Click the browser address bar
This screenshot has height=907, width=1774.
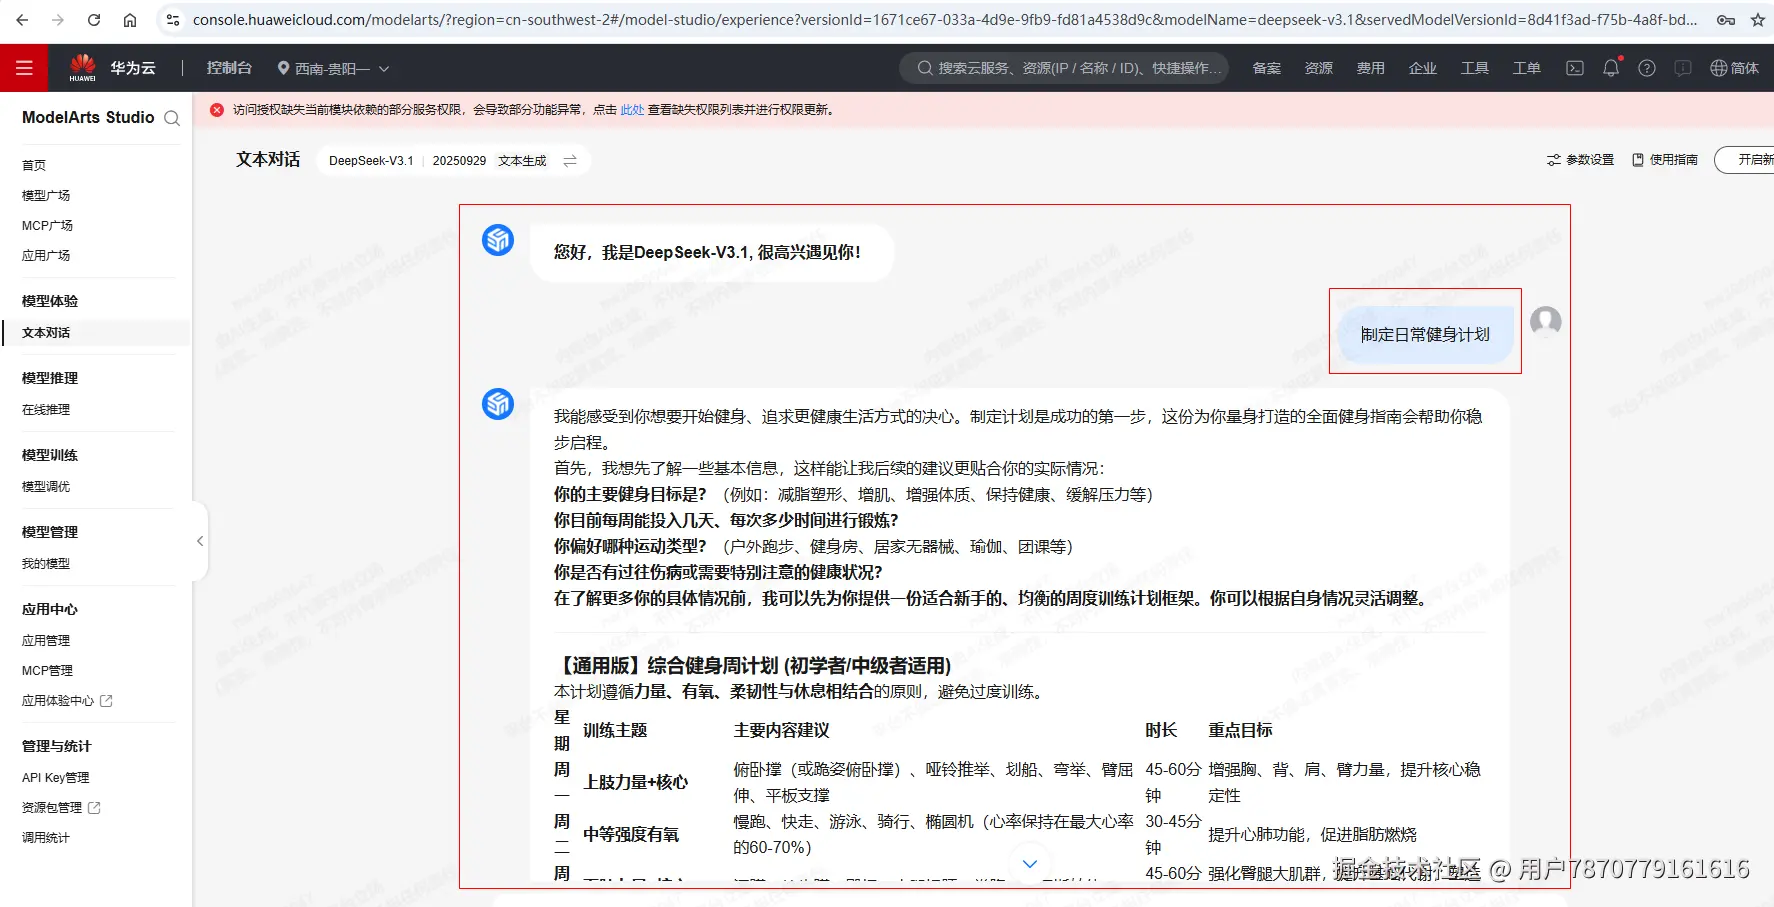(x=944, y=20)
